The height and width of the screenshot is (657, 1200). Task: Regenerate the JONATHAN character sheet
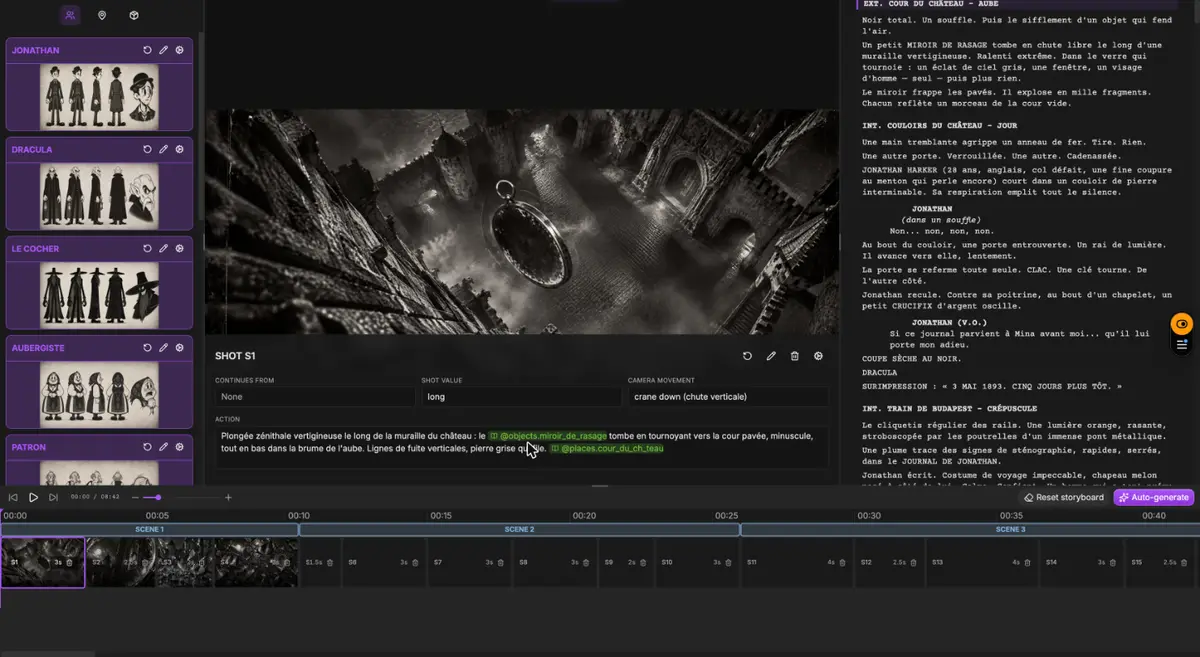147,50
